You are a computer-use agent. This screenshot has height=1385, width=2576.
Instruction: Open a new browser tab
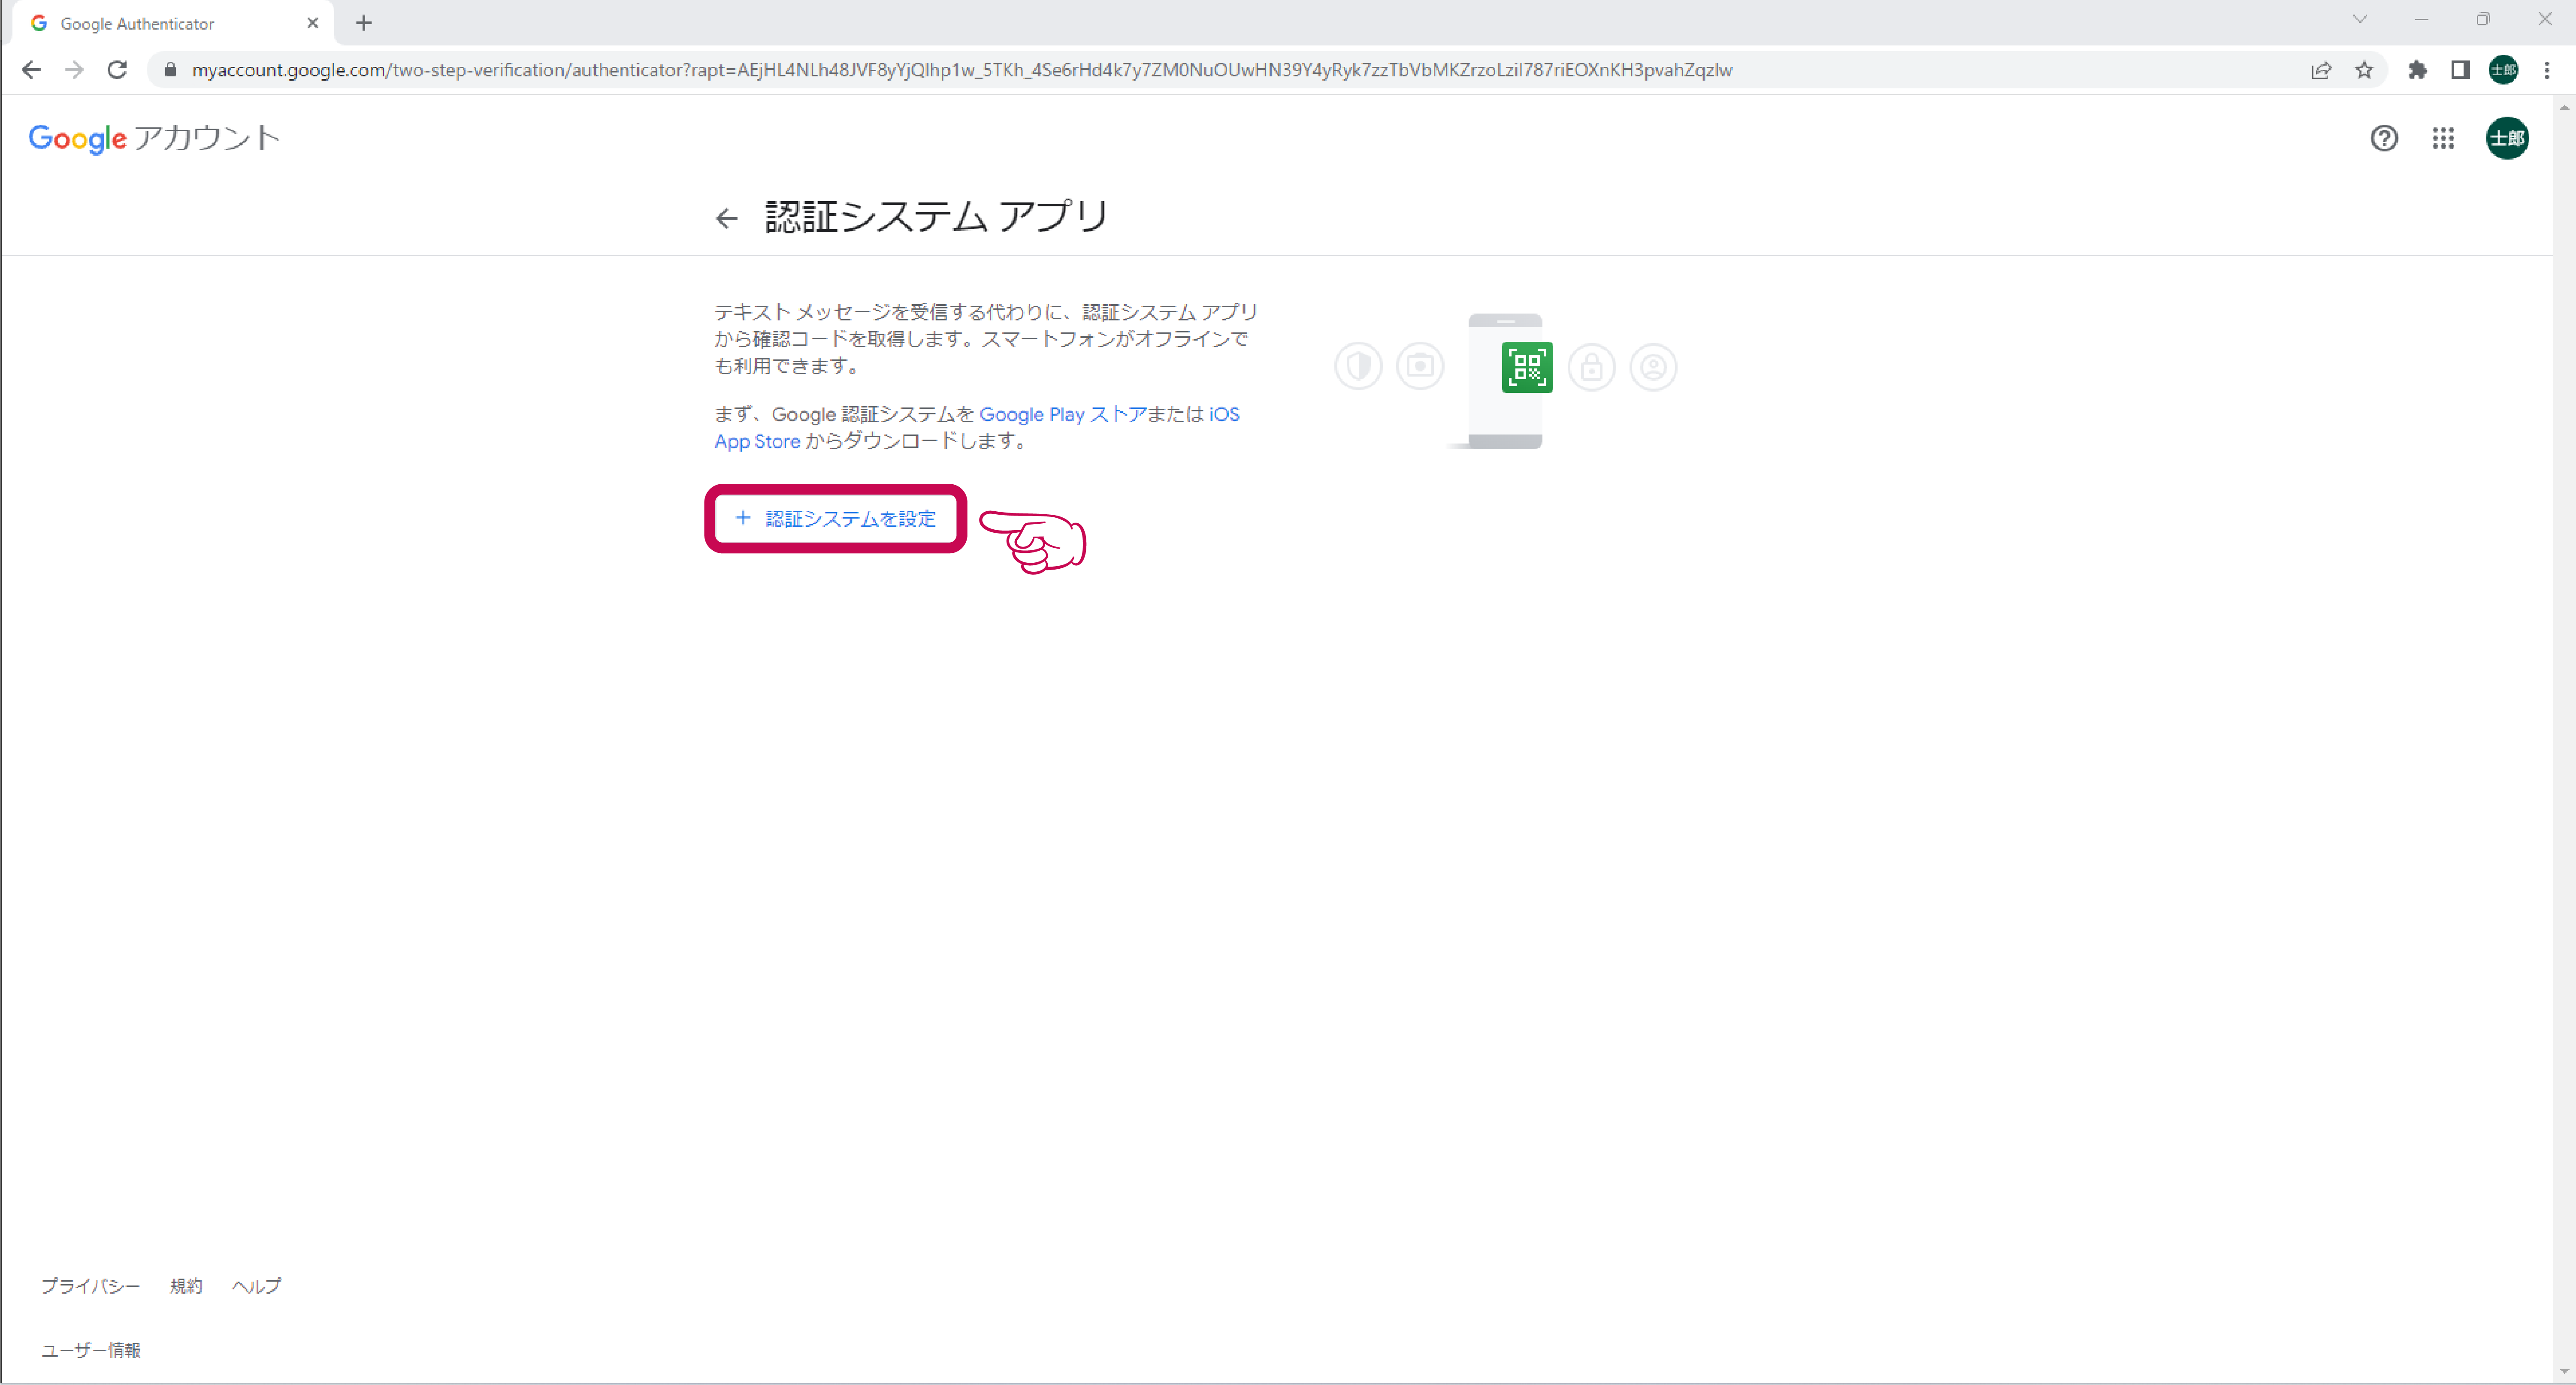pos(364,23)
